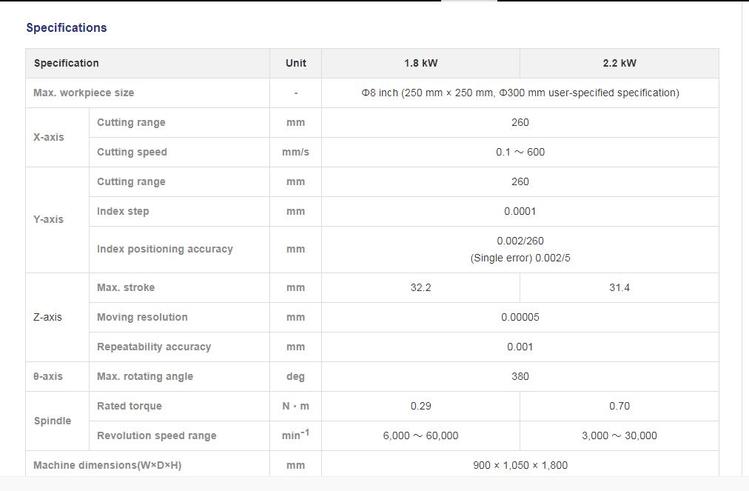
Task: Click the Machine dimensions value 900 × 1,050 × 1,800
Action: click(x=520, y=465)
